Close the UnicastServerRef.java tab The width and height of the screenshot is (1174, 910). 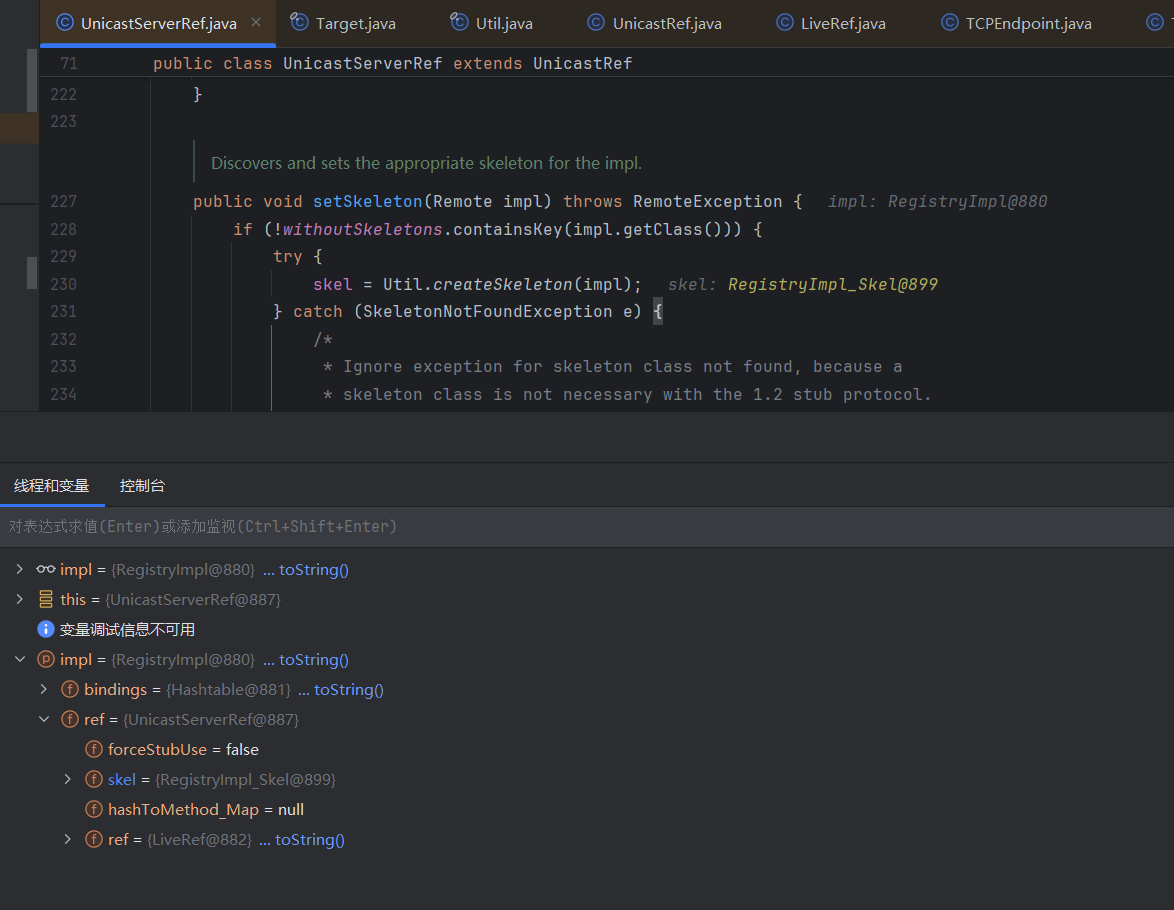[256, 22]
